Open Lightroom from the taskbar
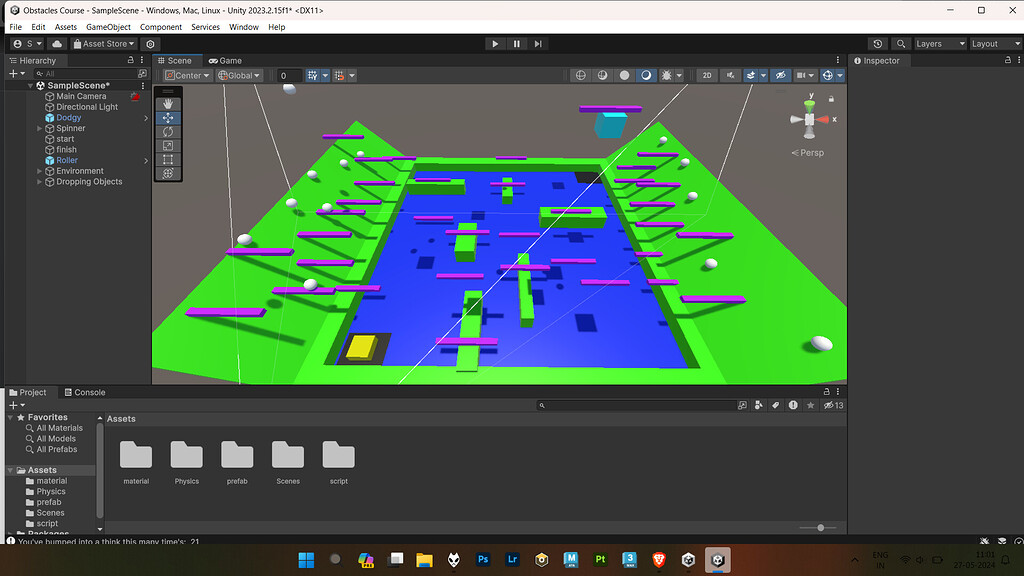Image resolution: width=1024 pixels, height=576 pixels. [x=512, y=560]
